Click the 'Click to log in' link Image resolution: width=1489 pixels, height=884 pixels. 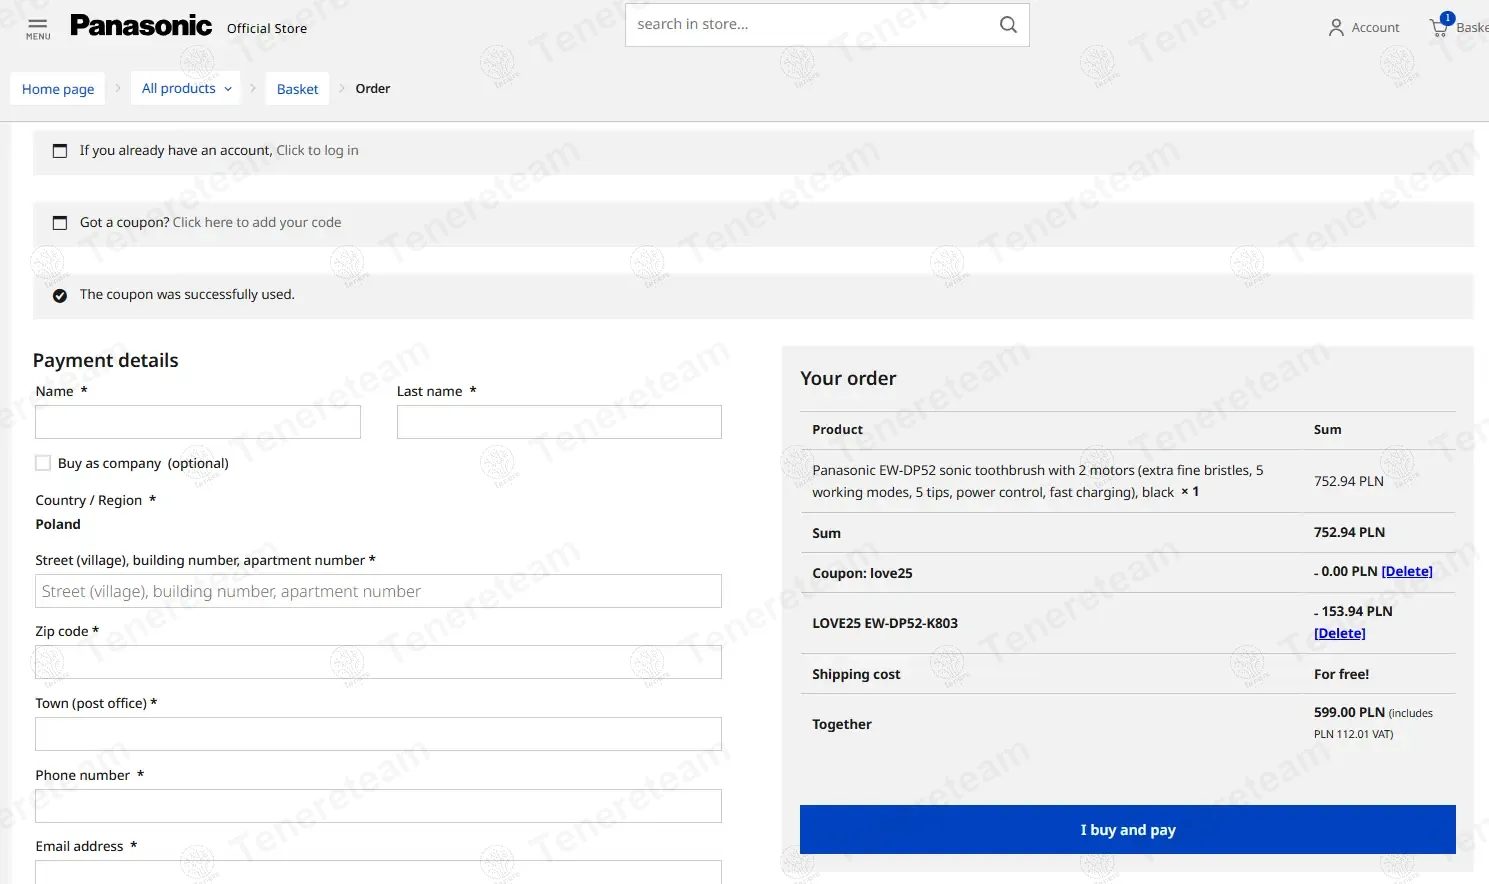click(x=317, y=150)
